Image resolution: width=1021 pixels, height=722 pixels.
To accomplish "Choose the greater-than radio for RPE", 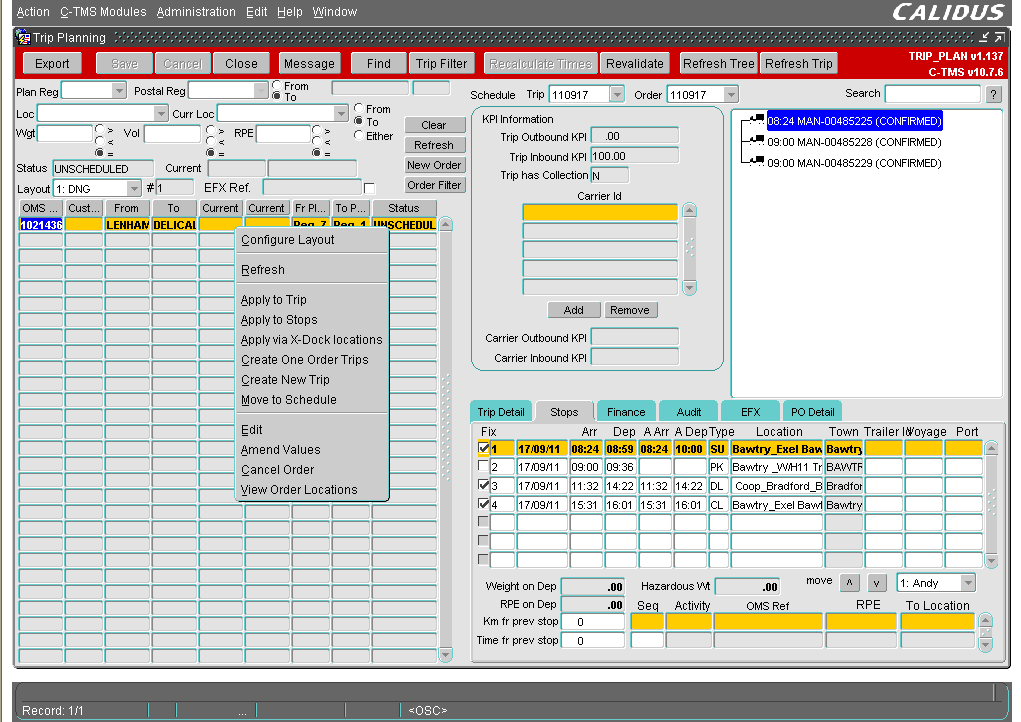I will pyautogui.click(x=316, y=130).
